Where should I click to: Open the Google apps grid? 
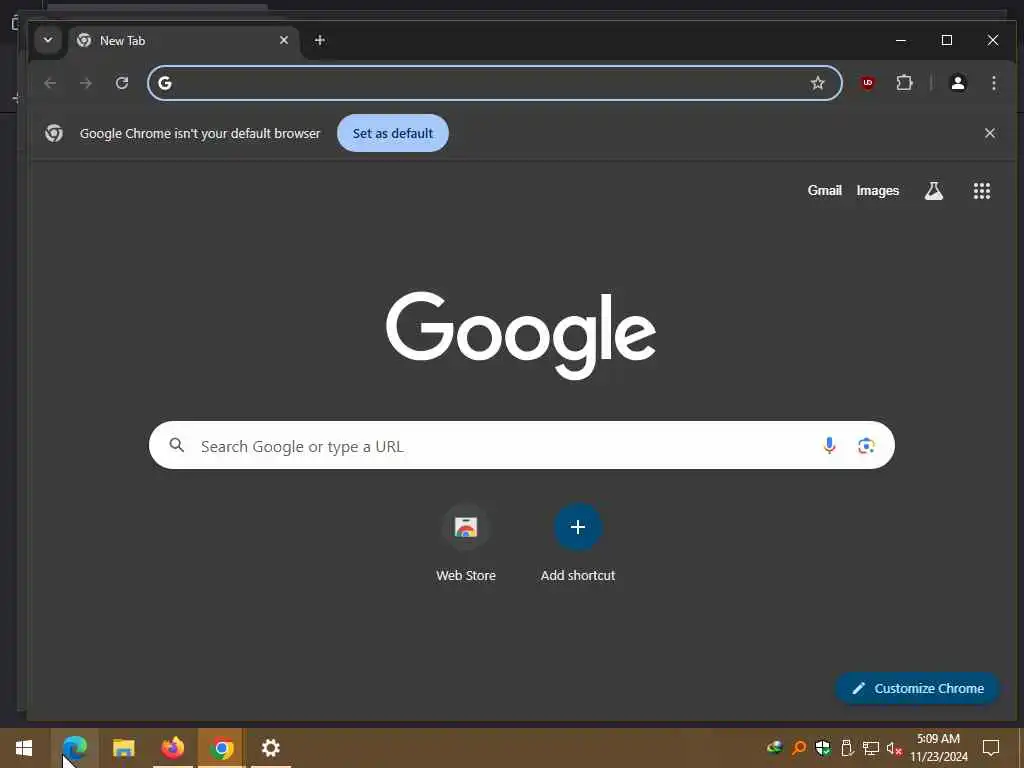click(x=982, y=191)
